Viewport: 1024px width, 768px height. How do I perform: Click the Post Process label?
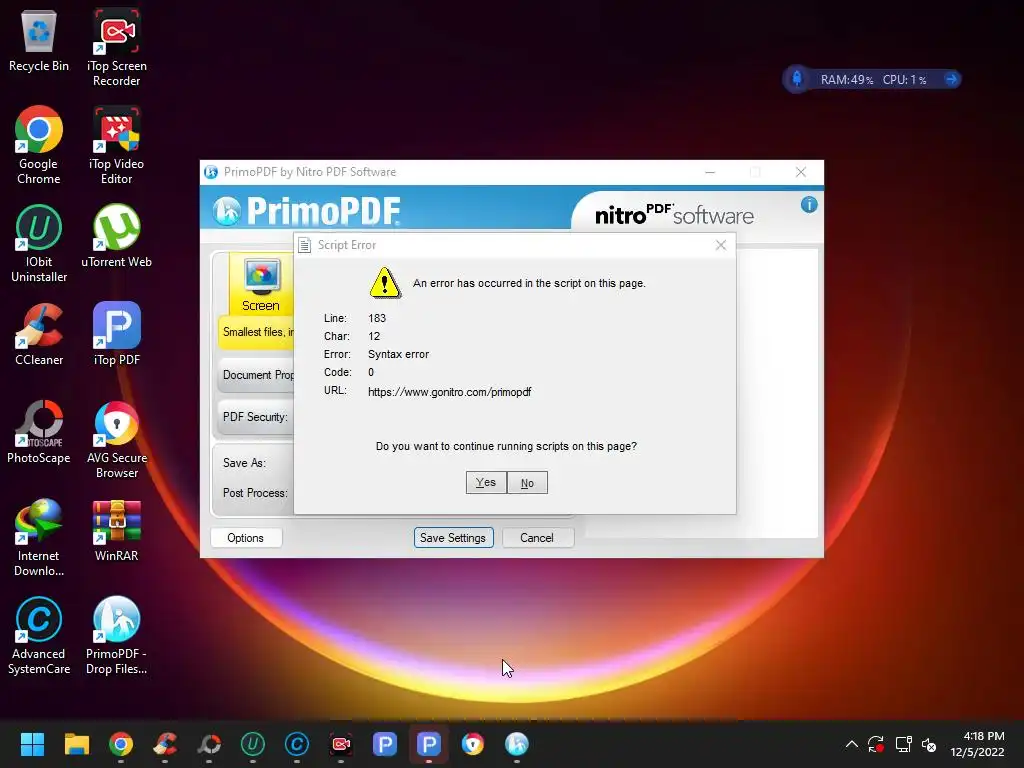[255, 492]
